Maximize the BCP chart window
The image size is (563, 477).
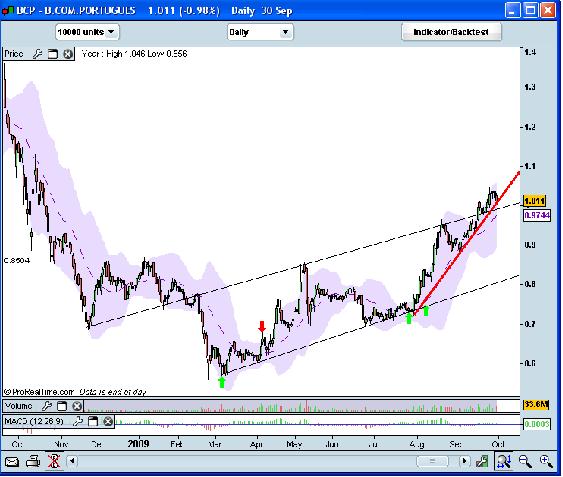coord(530,10)
